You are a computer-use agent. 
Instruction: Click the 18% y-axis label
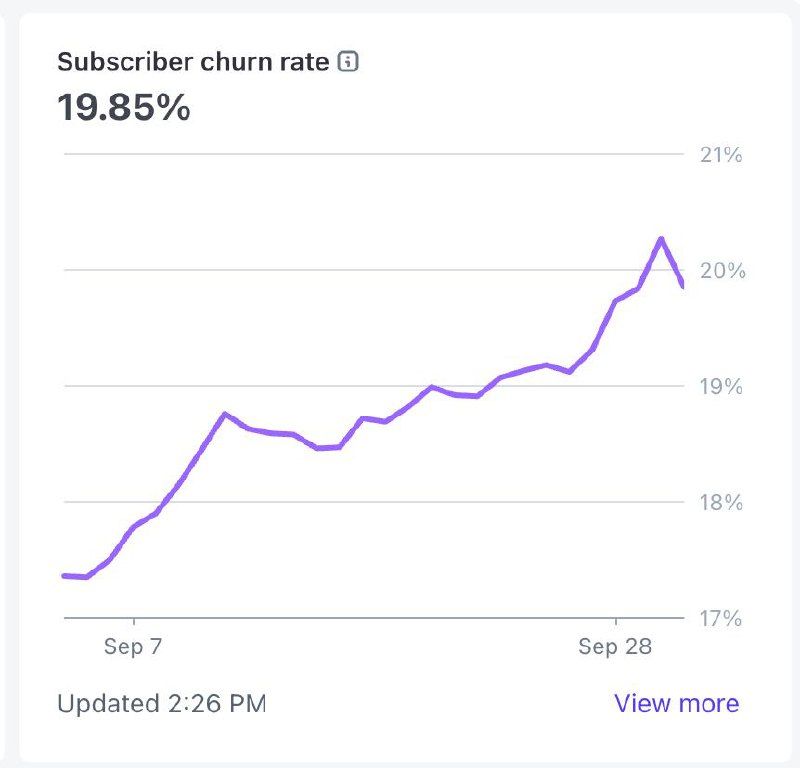tap(720, 502)
